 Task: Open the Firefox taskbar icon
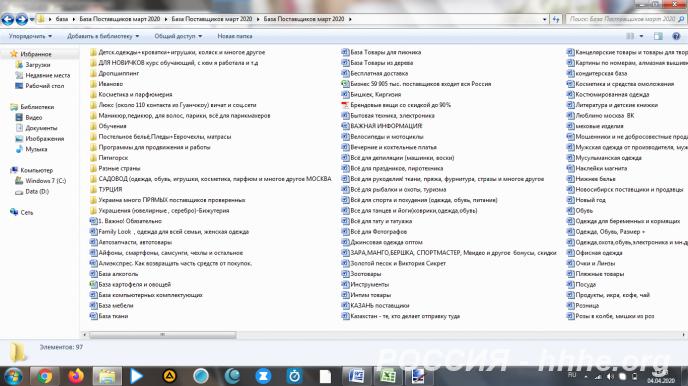[x=76, y=376]
